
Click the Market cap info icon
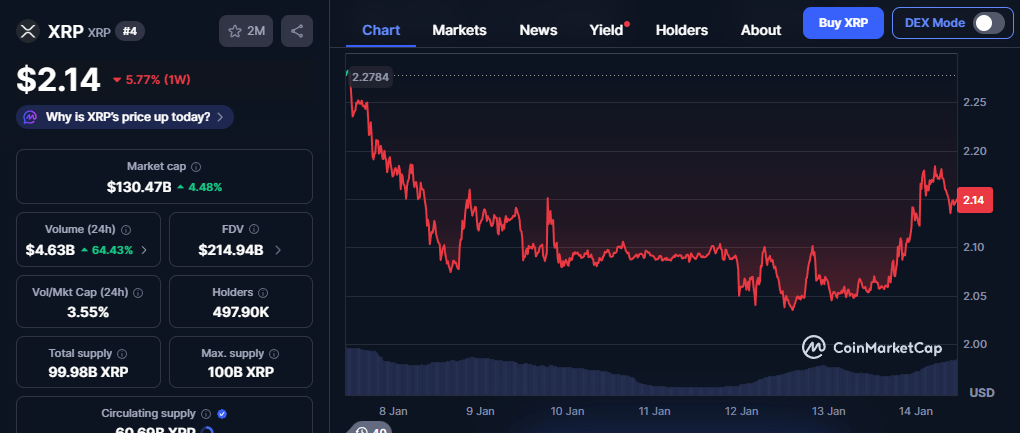(196, 167)
